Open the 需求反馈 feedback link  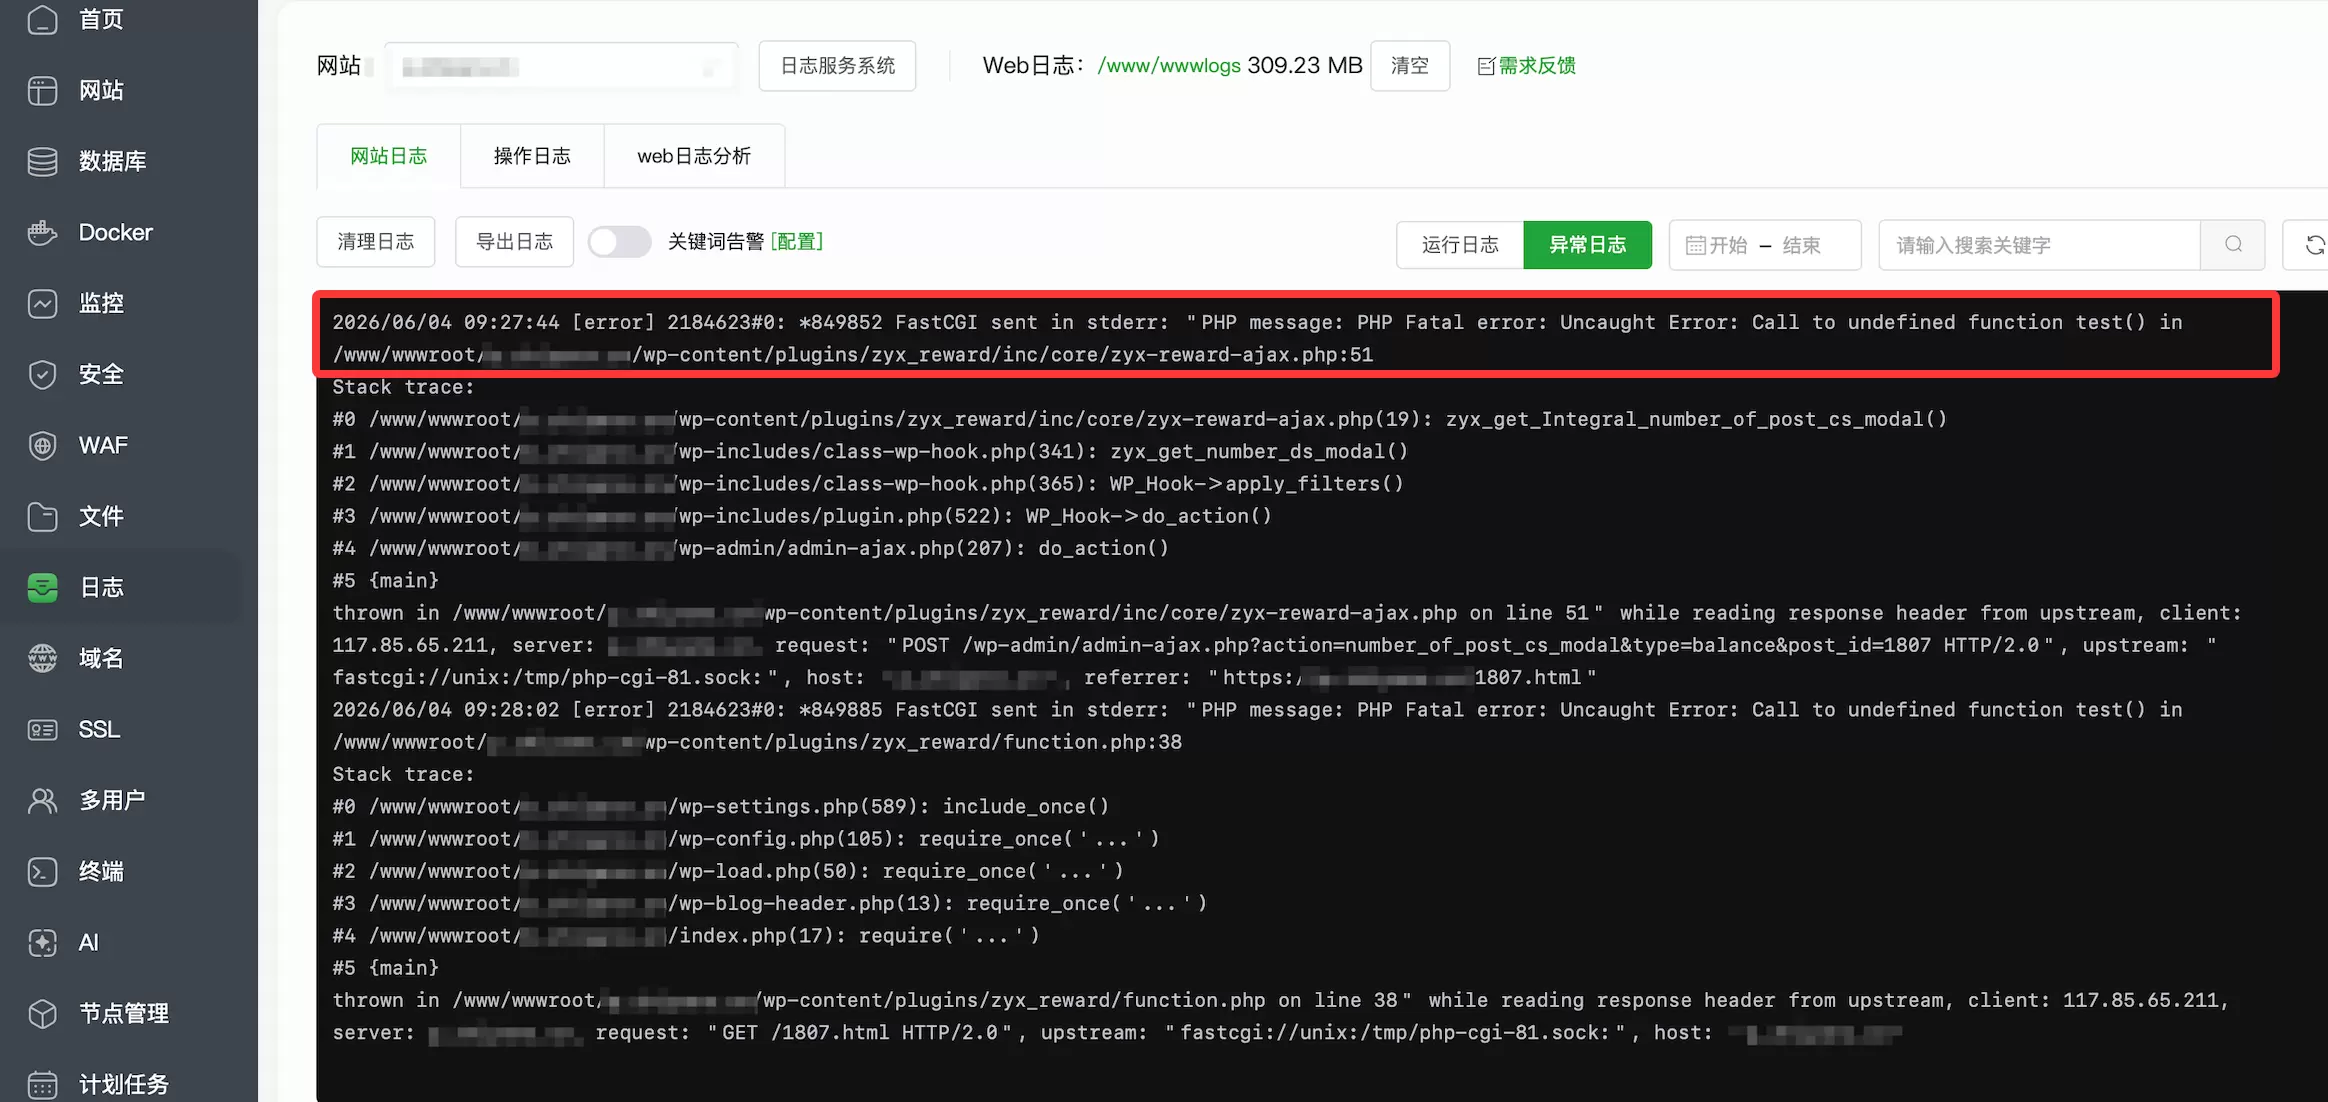coord(1526,66)
